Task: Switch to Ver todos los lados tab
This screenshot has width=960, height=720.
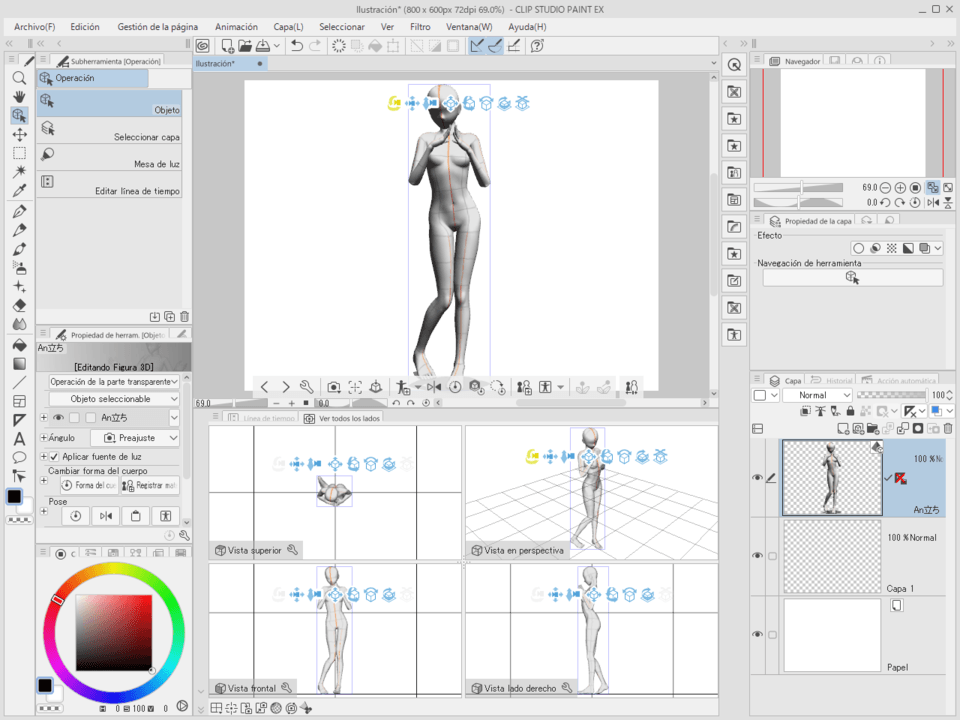Action: [342, 418]
